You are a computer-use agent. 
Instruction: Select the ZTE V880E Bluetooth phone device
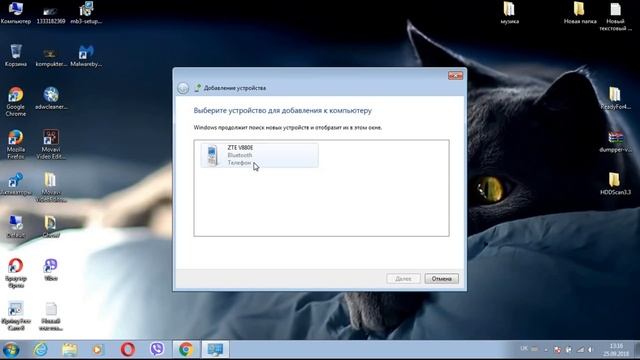tap(259, 155)
